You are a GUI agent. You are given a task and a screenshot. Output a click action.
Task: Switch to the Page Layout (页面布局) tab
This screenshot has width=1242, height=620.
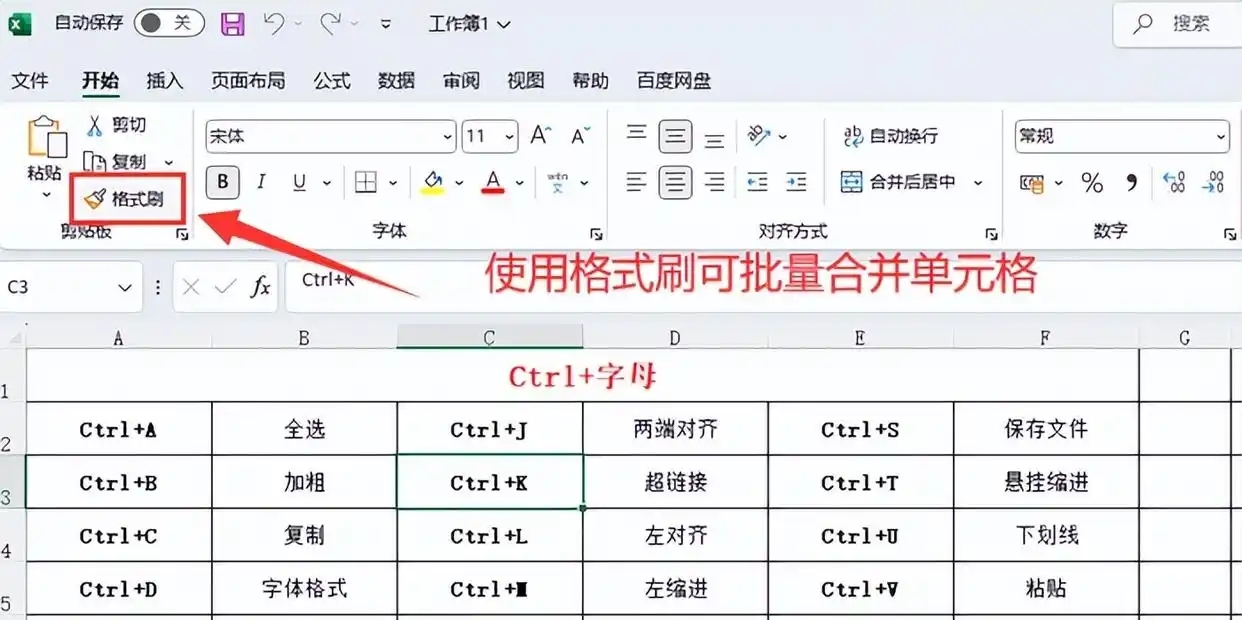tap(248, 81)
